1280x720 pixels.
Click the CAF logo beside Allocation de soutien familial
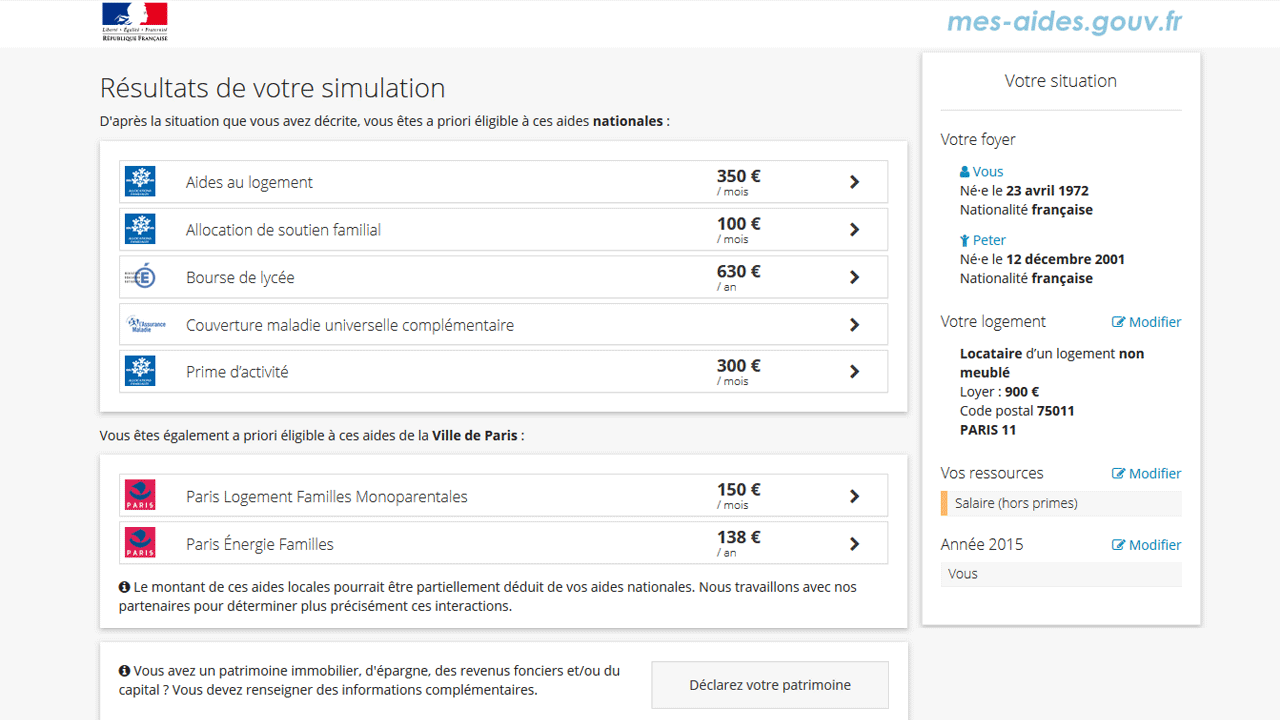140,229
